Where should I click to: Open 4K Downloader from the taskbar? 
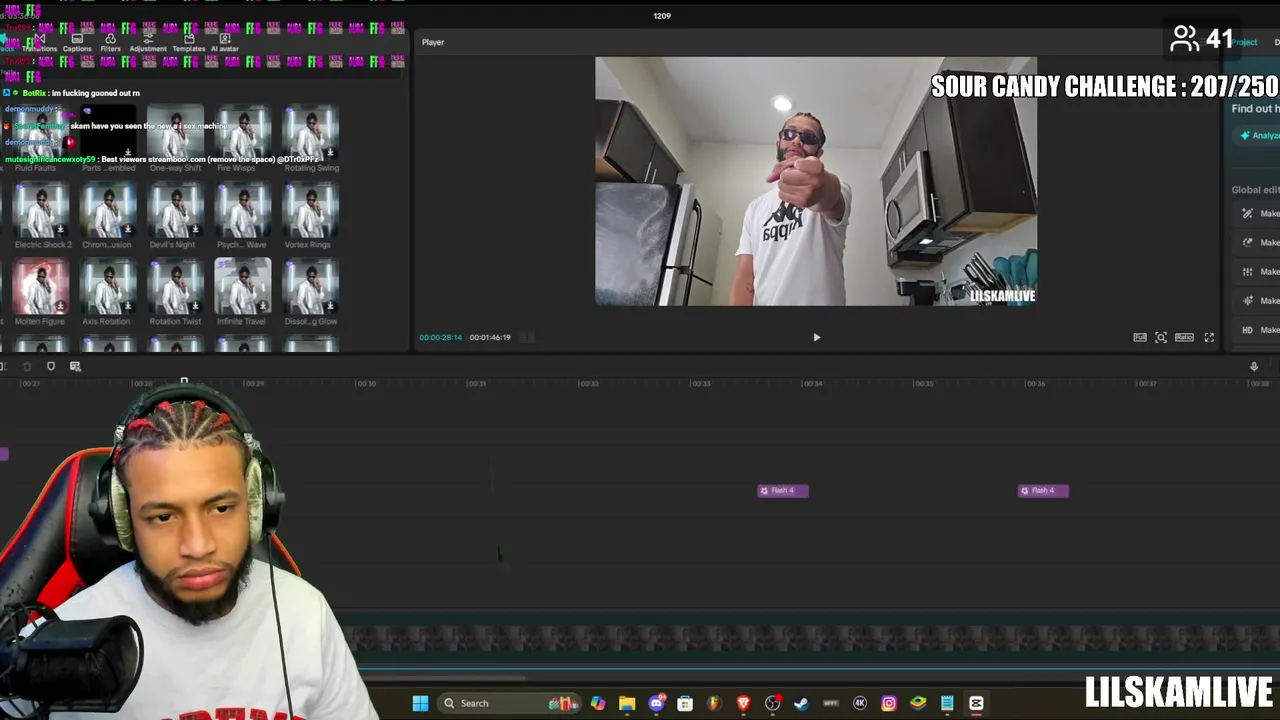coord(860,703)
